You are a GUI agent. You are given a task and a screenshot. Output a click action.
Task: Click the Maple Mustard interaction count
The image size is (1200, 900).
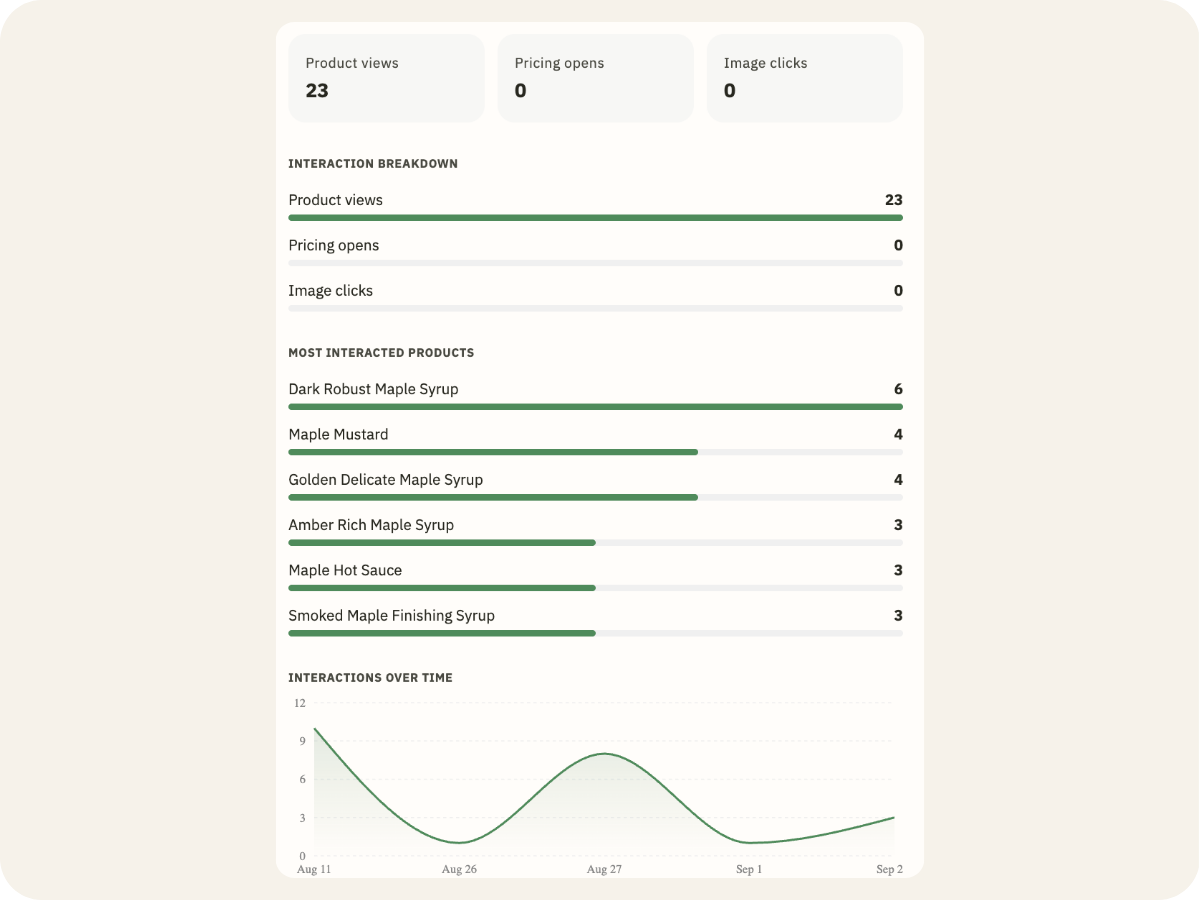tap(898, 434)
